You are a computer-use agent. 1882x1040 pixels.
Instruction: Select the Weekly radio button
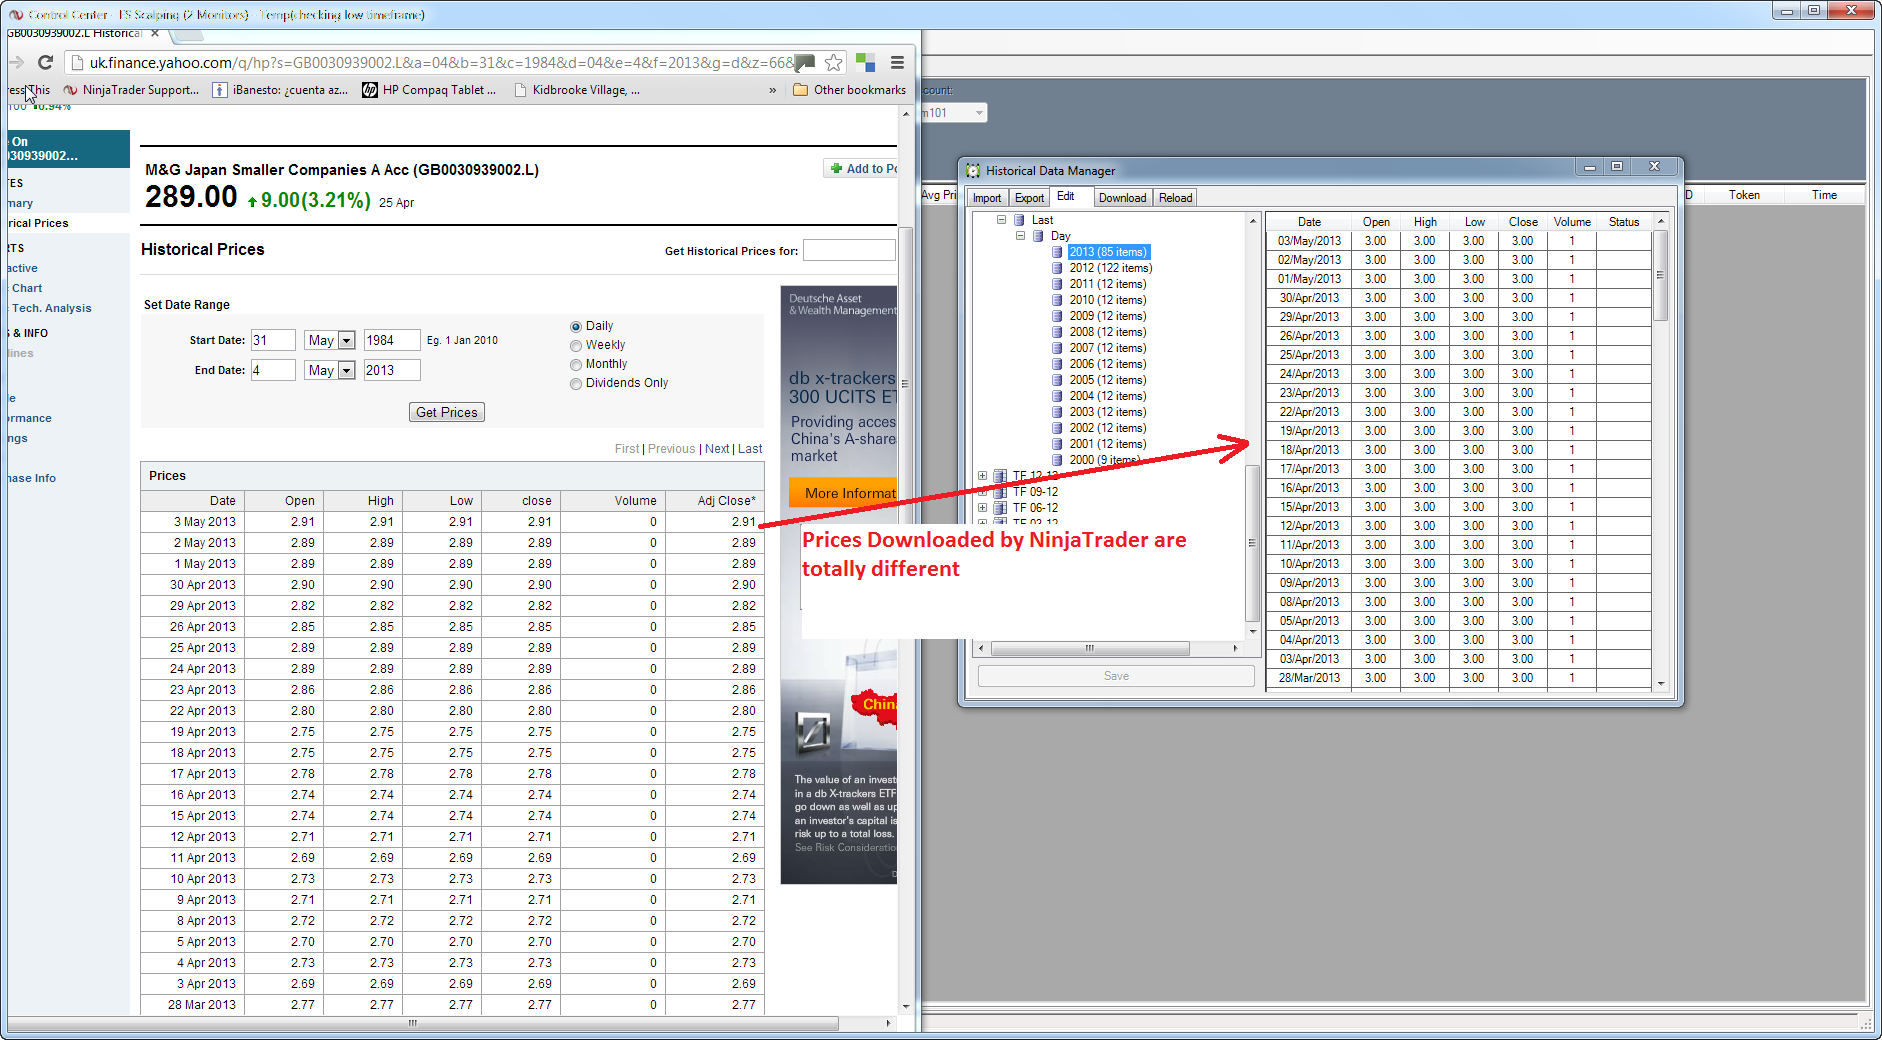pos(576,346)
